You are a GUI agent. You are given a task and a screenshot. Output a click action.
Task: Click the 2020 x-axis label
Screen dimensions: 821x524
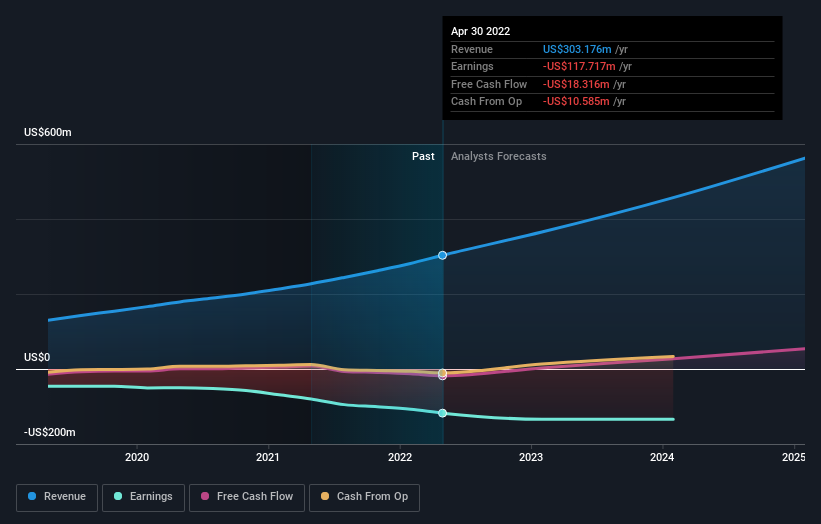137,457
